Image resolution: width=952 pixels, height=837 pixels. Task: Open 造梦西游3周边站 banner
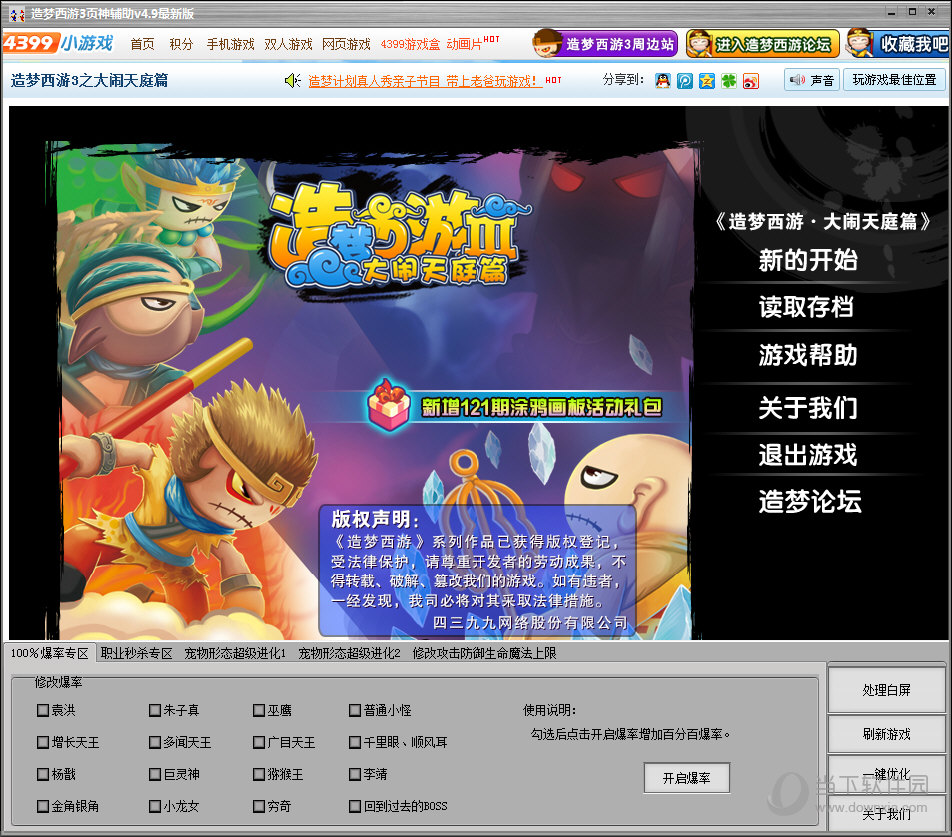(x=605, y=44)
